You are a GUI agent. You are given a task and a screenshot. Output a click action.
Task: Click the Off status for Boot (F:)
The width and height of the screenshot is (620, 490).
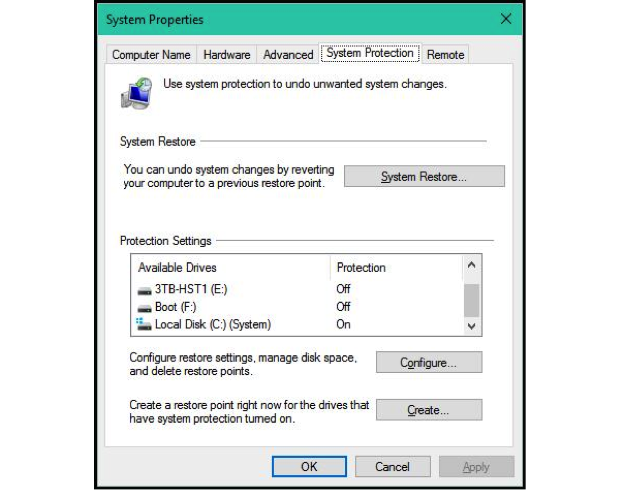point(343,307)
